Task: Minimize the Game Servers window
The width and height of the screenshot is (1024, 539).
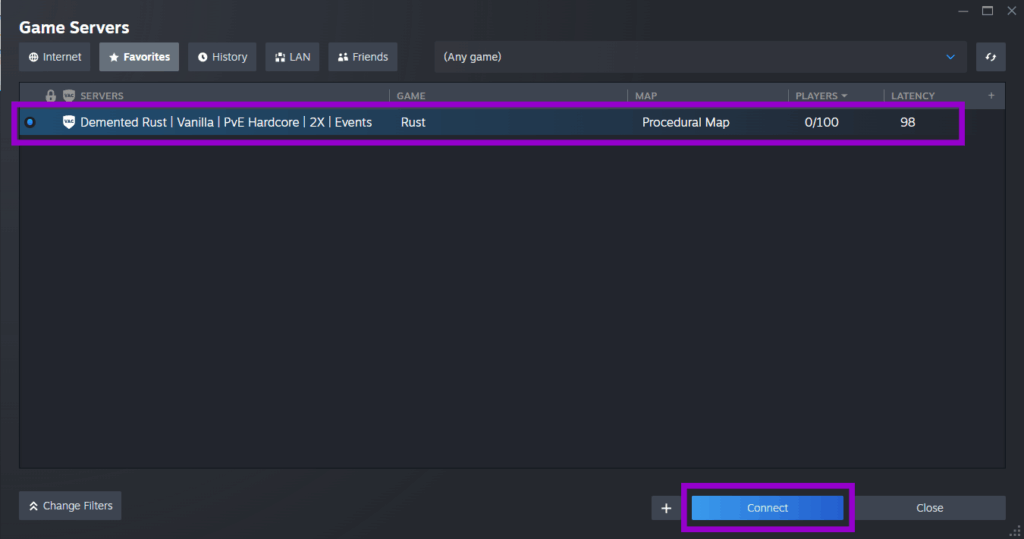Action: 963,11
